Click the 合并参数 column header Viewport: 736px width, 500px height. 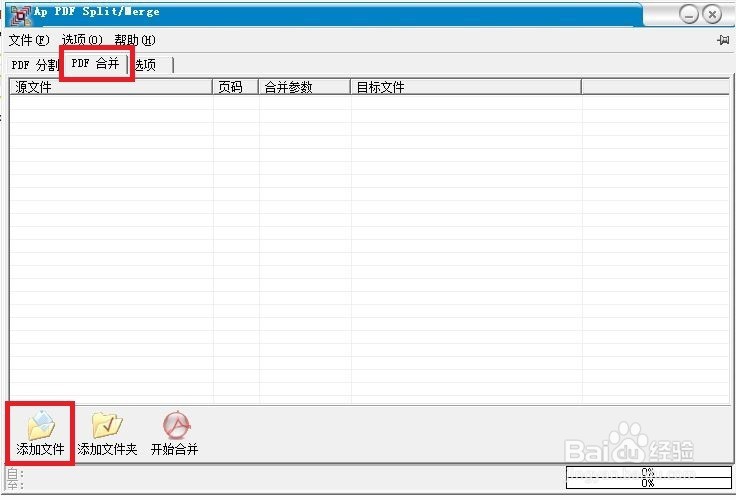click(305, 87)
